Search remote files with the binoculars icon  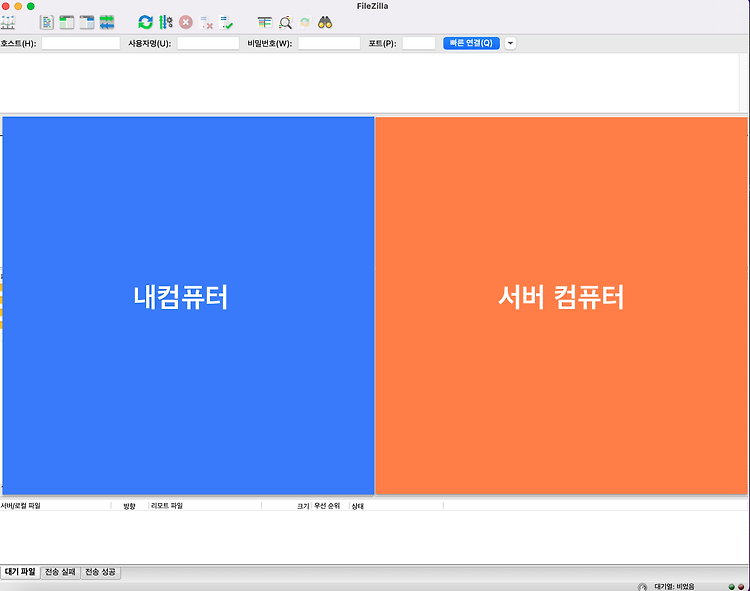click(x=325, y=22)
